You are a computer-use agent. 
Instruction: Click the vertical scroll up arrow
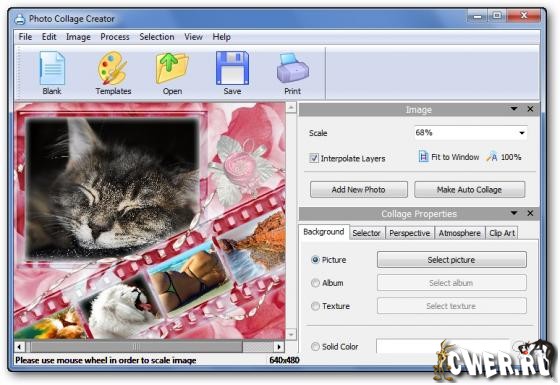291,108
